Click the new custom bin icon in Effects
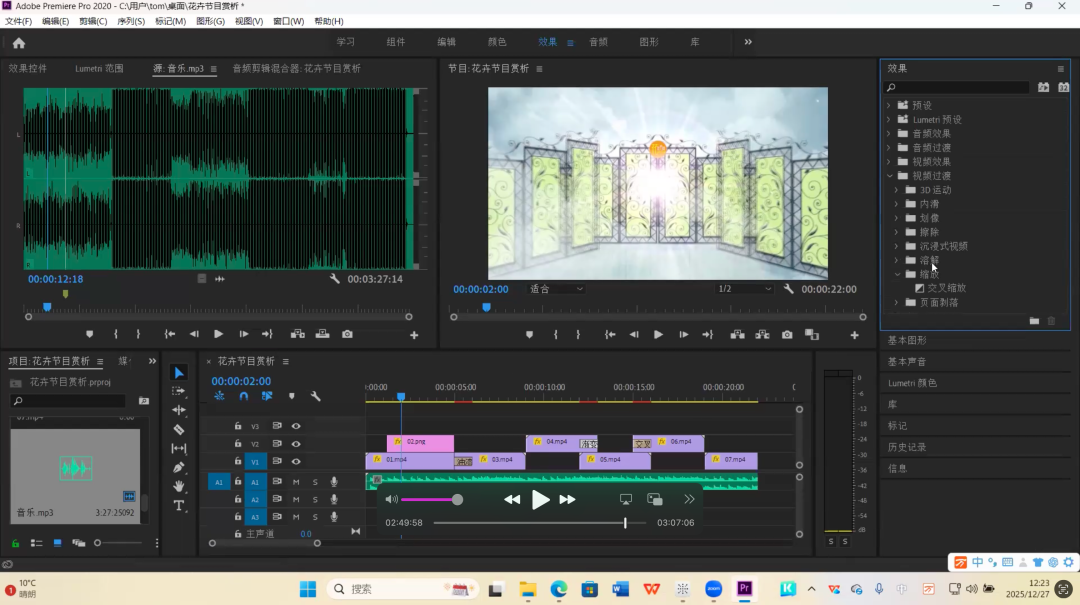 [1034, 321]
